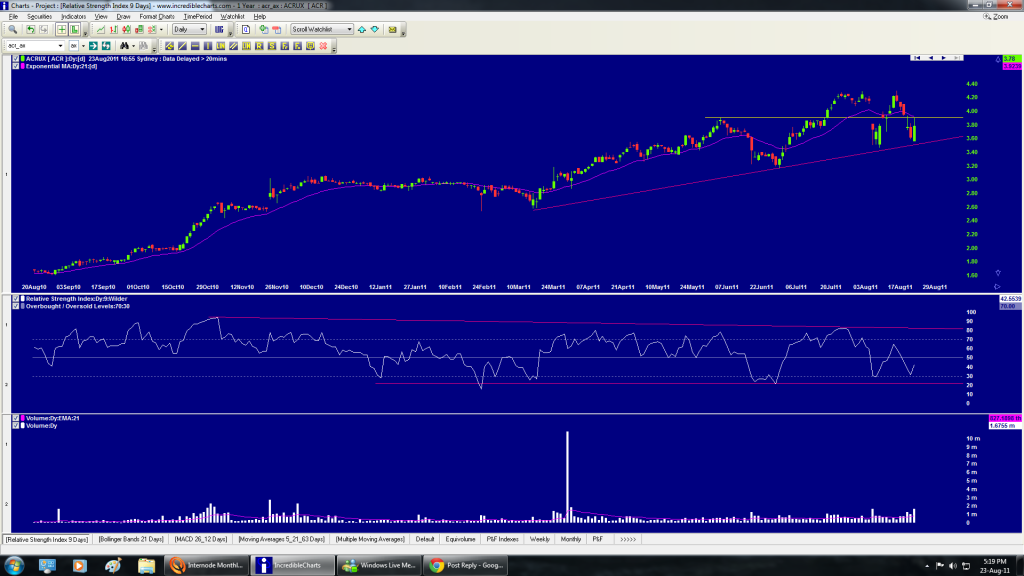The width and height of the screenshot is (1024, 576).
Task: Click the teal go-arrow next to exchange box
Action: [93, 46]
